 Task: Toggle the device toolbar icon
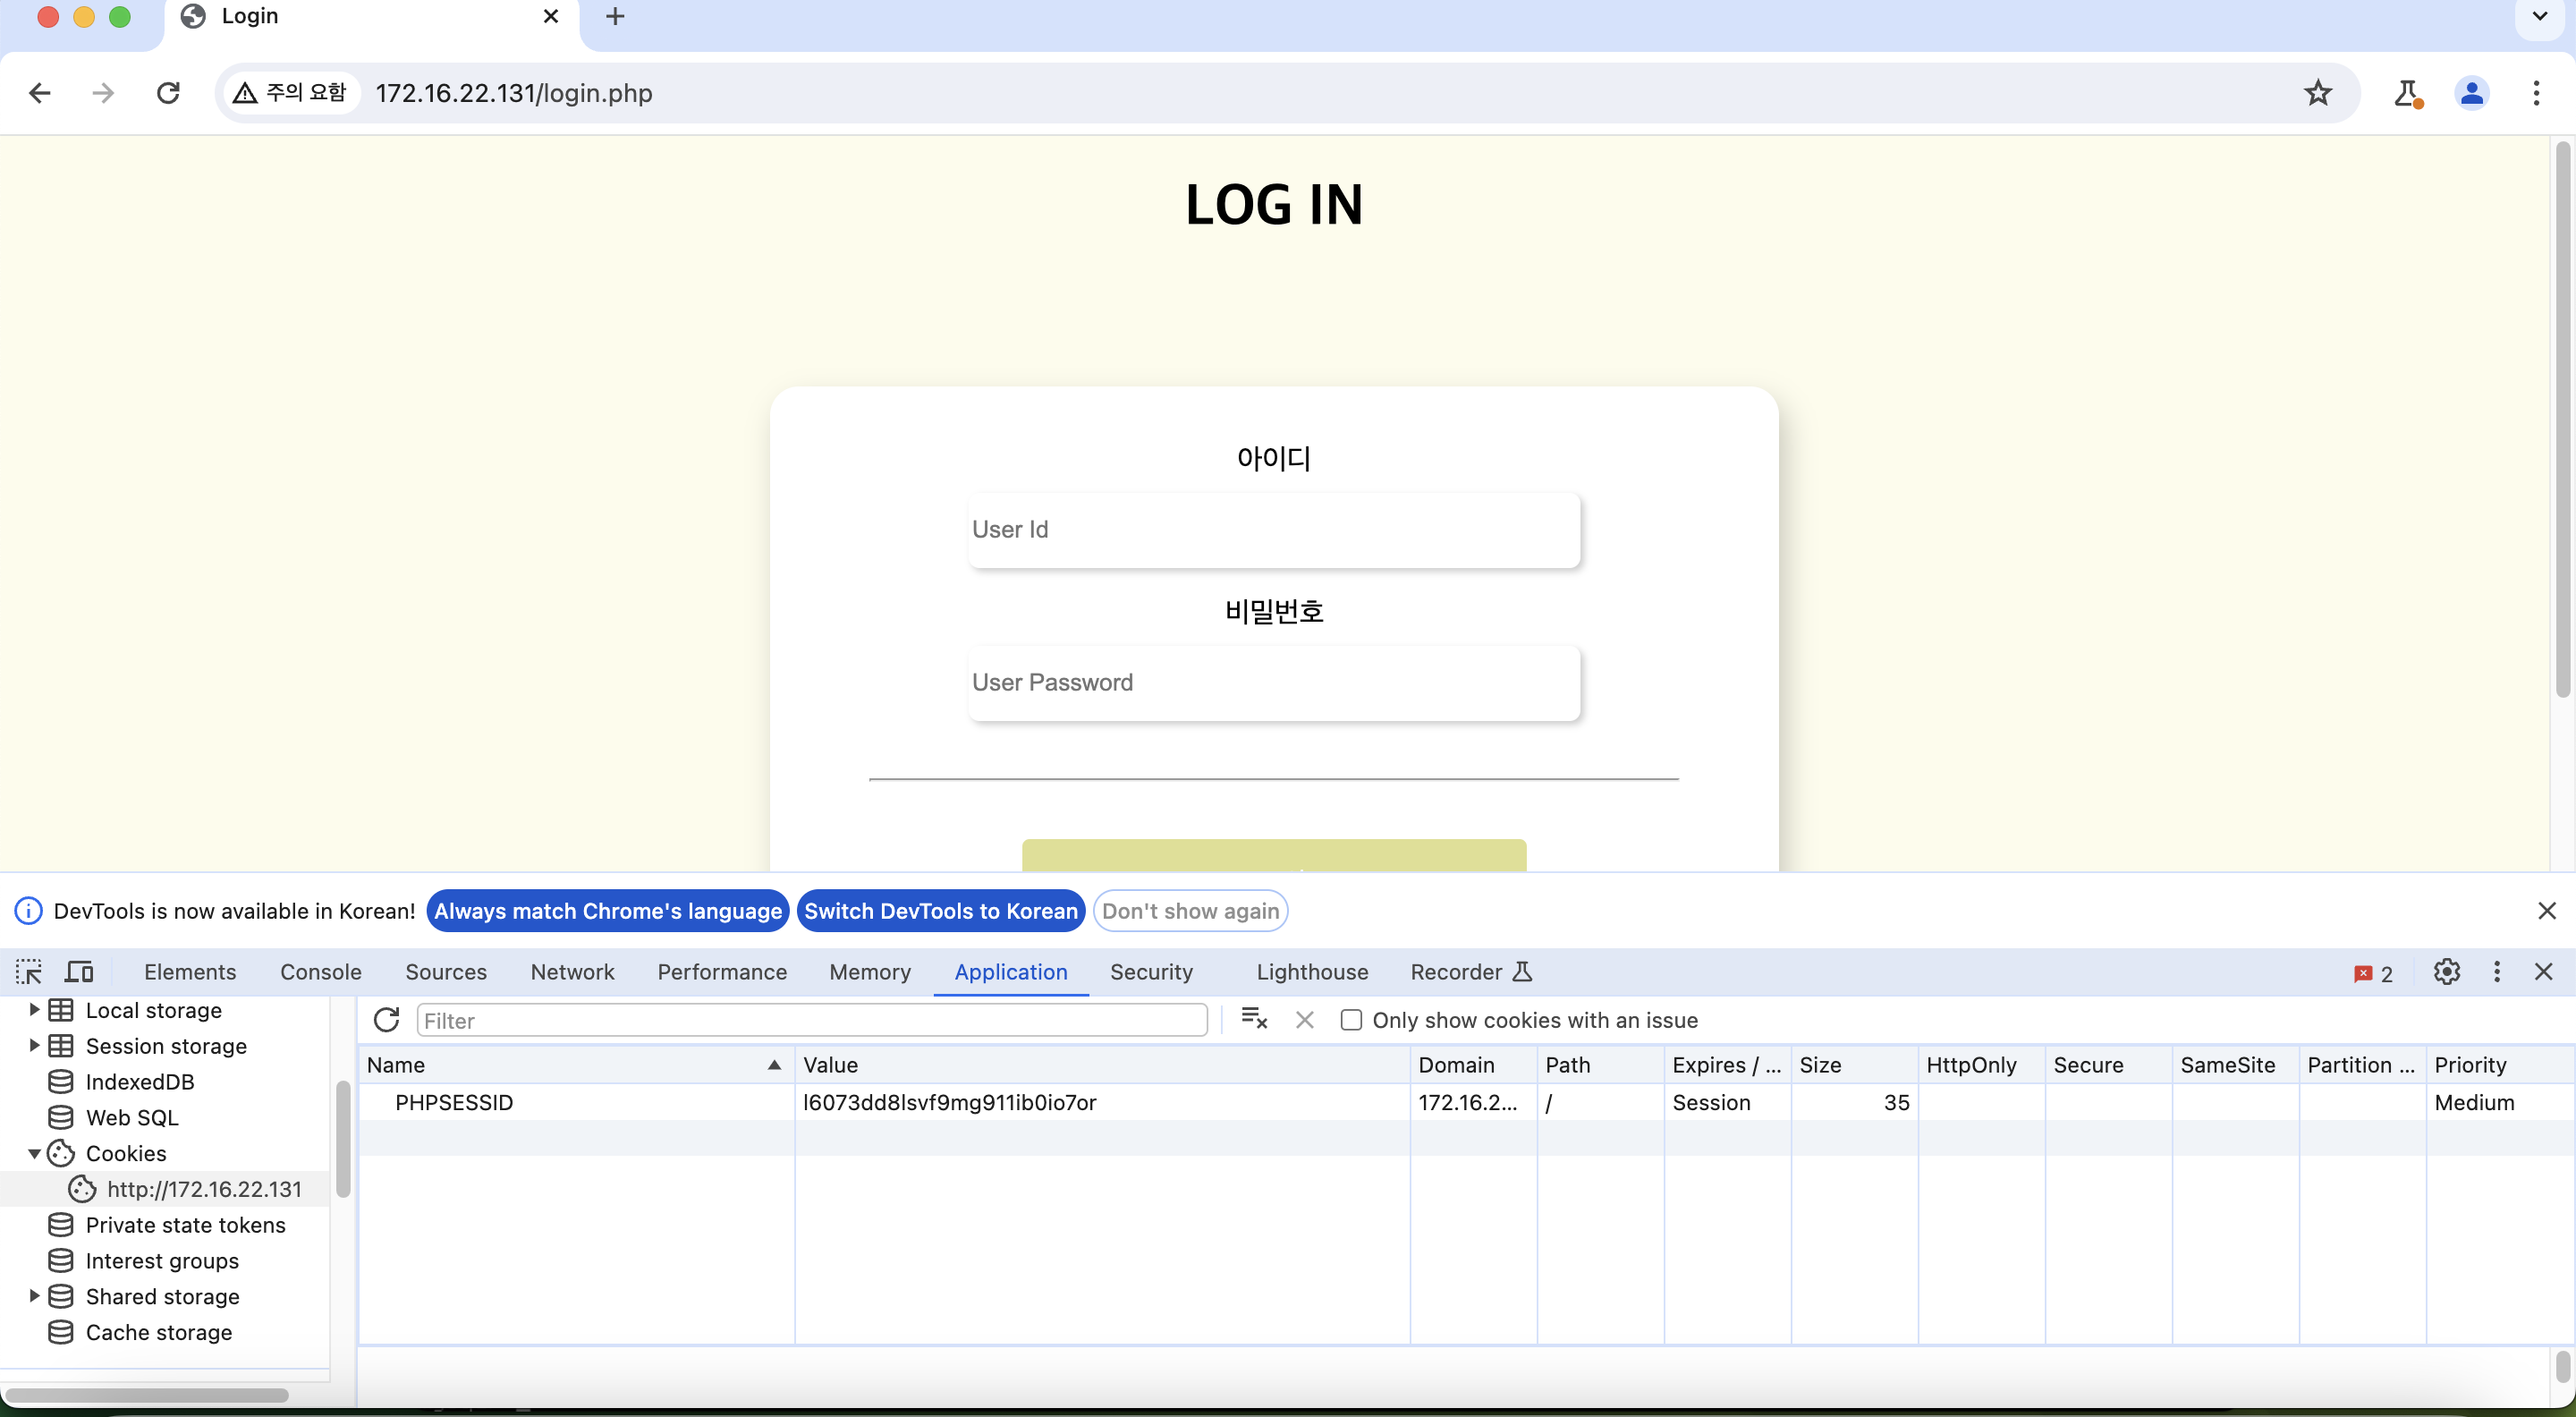coord(79,972)
